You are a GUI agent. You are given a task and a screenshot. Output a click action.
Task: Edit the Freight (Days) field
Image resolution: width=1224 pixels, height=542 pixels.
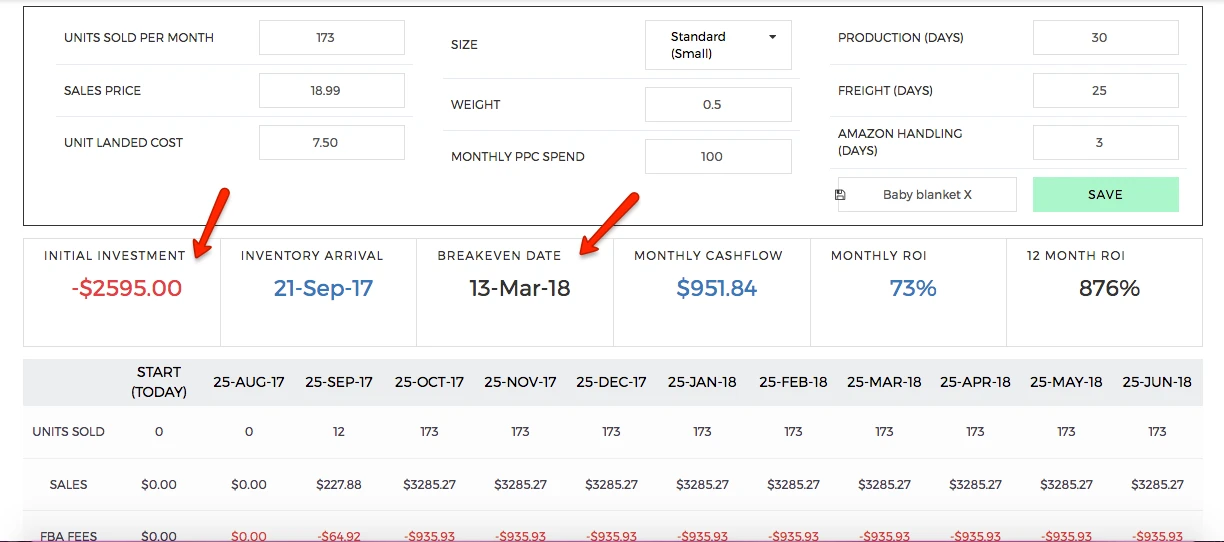1105,90
